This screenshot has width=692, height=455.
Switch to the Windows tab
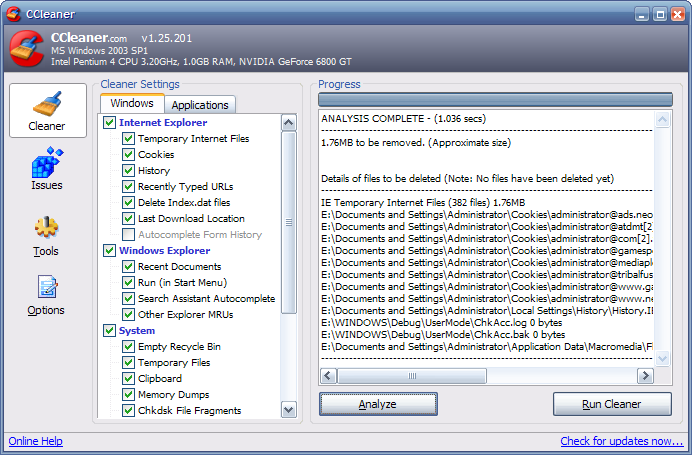(132, 103)
